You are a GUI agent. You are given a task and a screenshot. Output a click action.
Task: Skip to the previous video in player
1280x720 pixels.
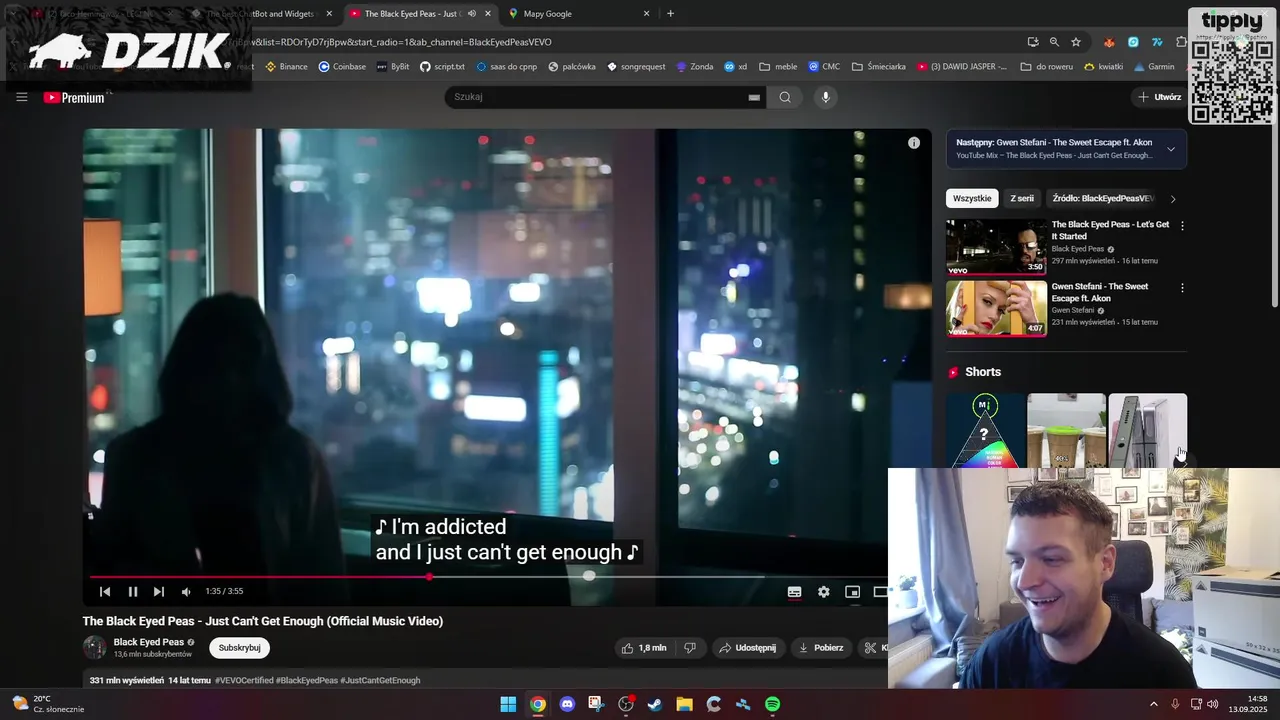pyautogui.click(x=105, y=592)
